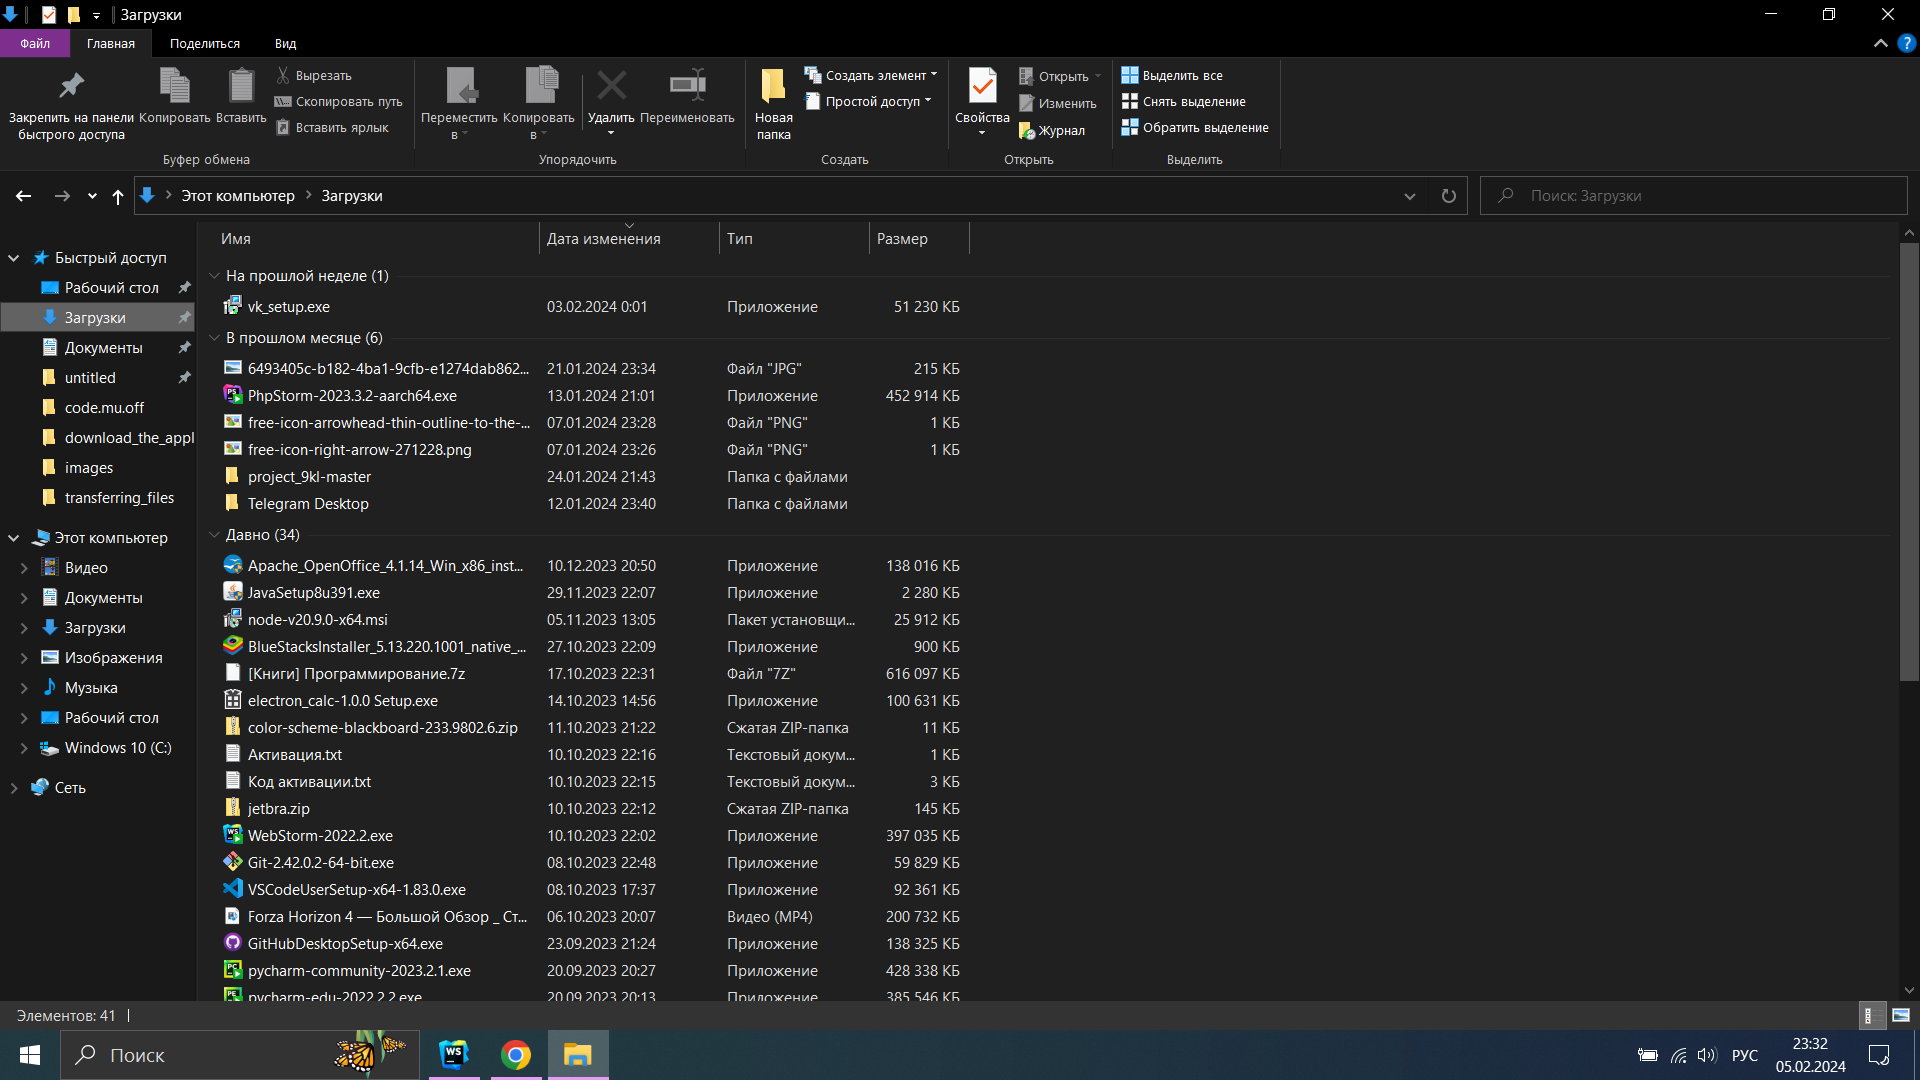Click the file list vertical scrollbar

[1909, 462]
